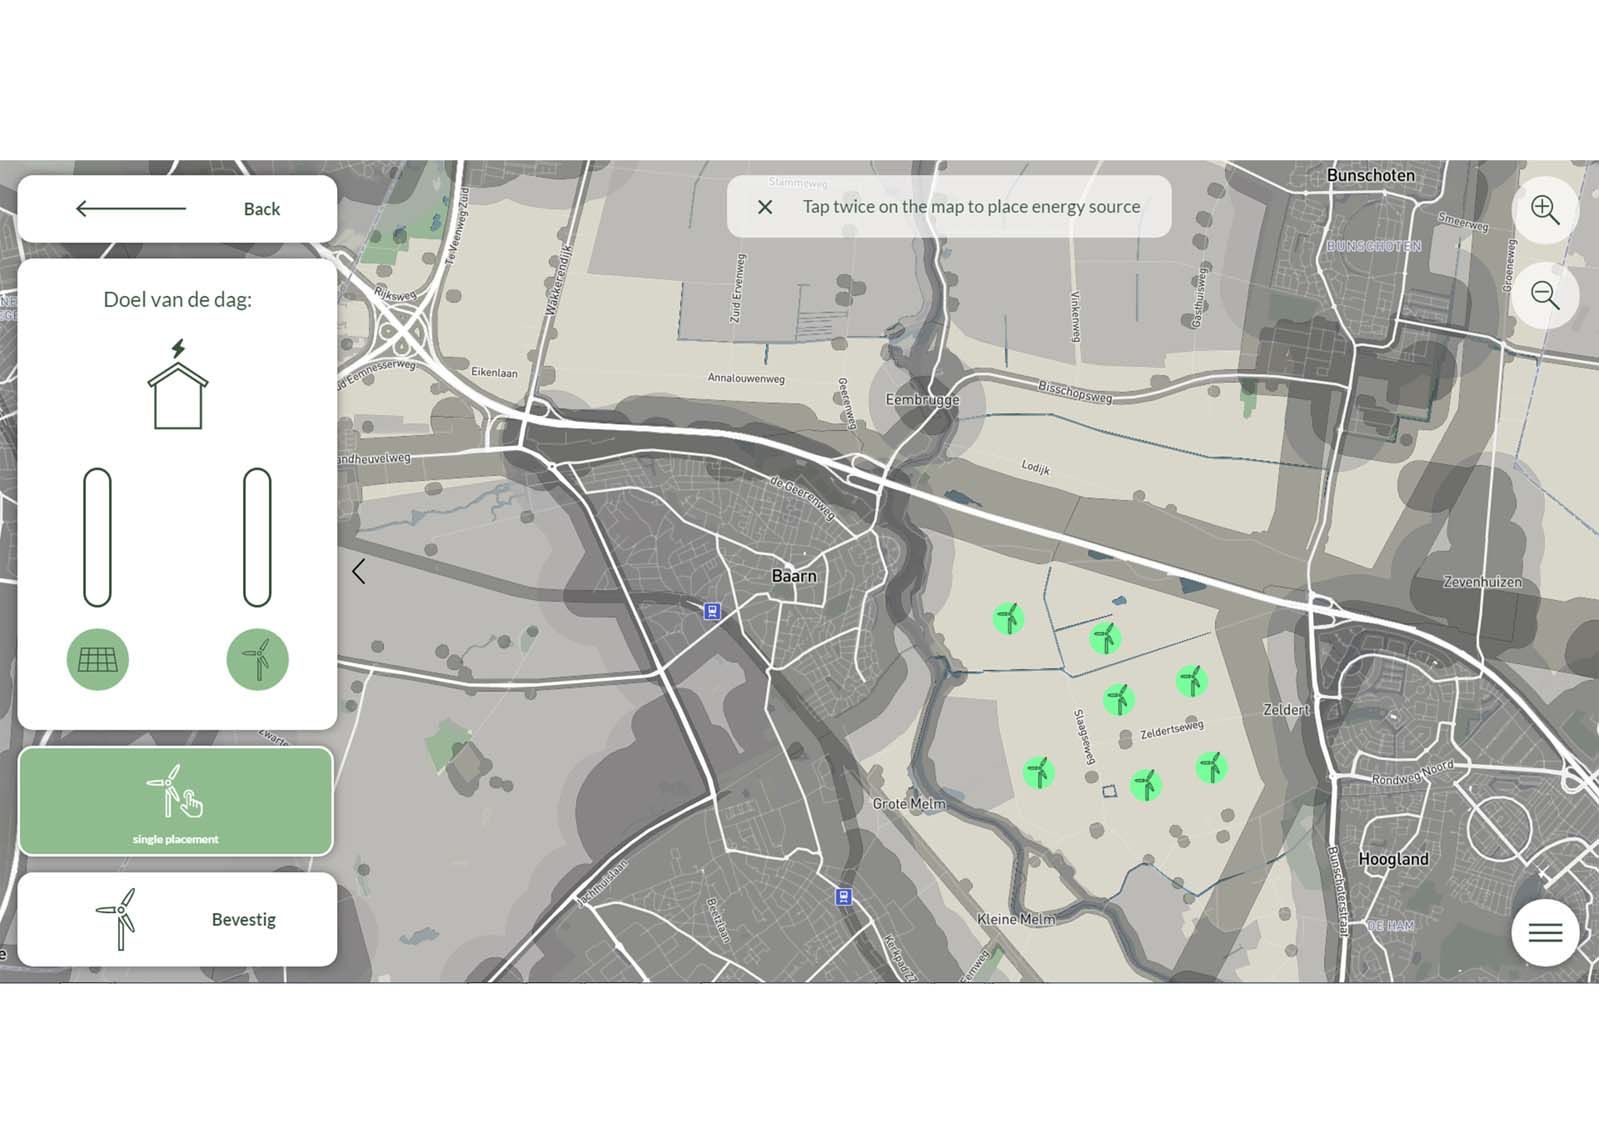Click the Tap twice instruction text
Viewport: 1599px width, 1131px height.
(x=971, y=207)
